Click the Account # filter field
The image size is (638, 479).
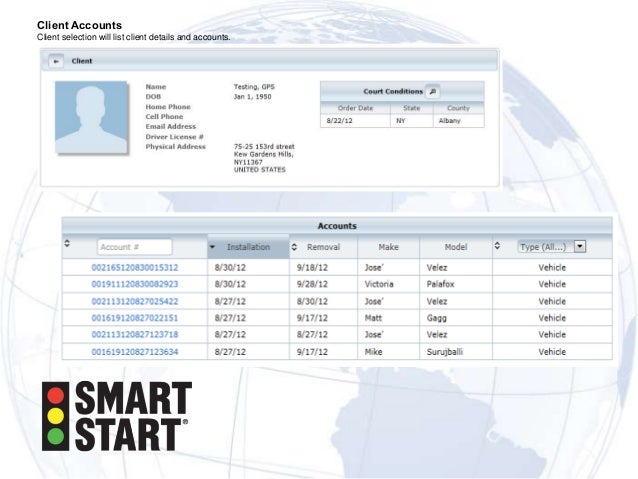[135, 247]
